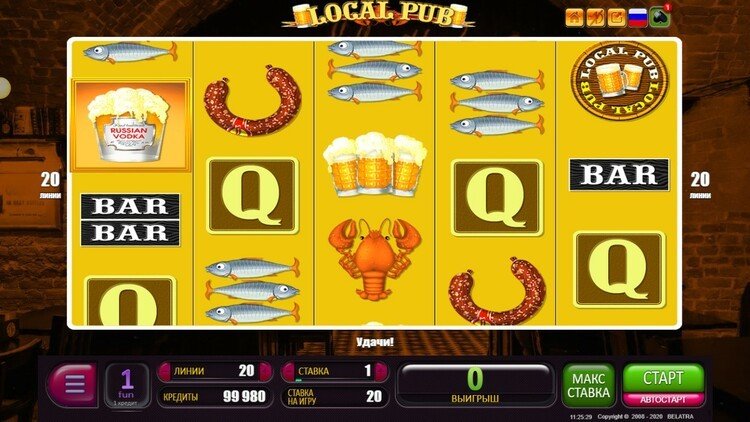Toggle sound with the mute speaker icon
Viewport: 750px width, 422px height.
pyautogui.click(x=596, y=18)
